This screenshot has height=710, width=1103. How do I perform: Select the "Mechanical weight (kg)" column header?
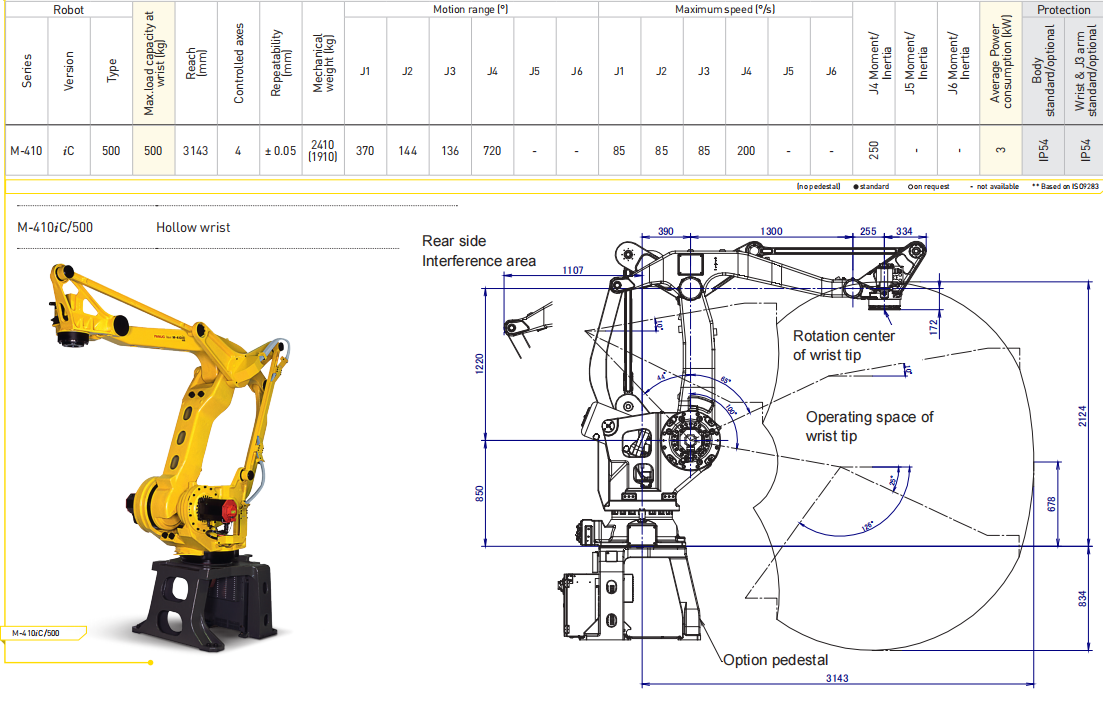323,63
